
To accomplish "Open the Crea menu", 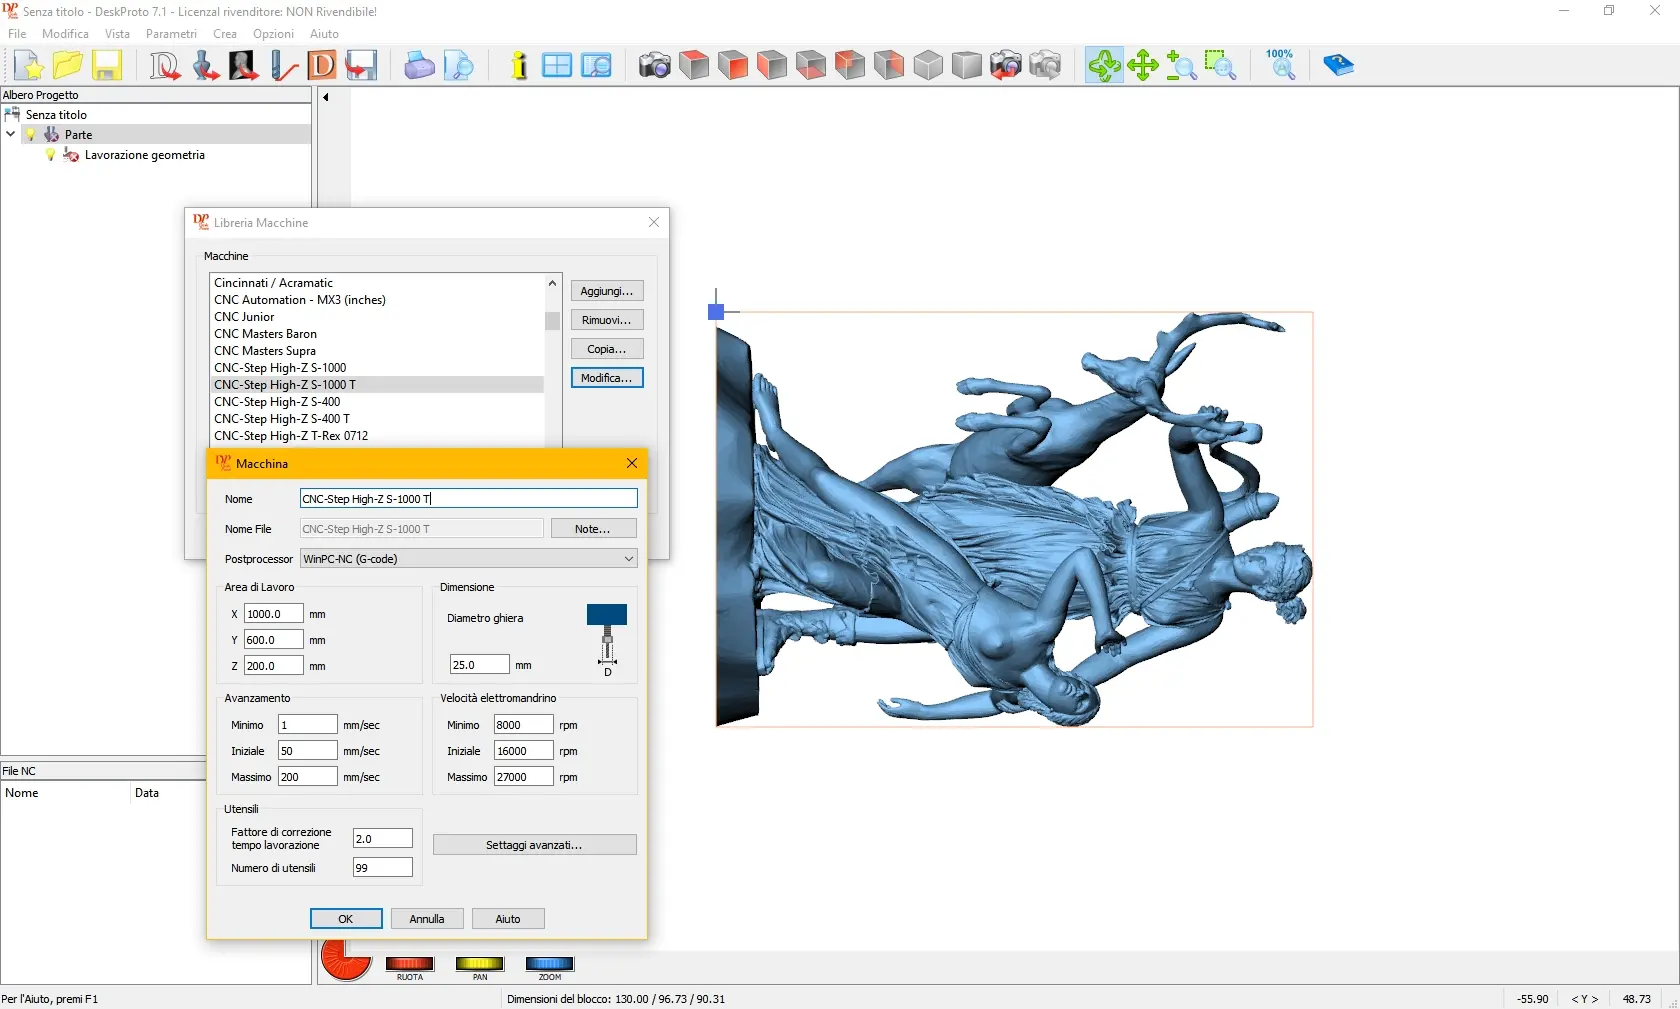I will (225, 33).
